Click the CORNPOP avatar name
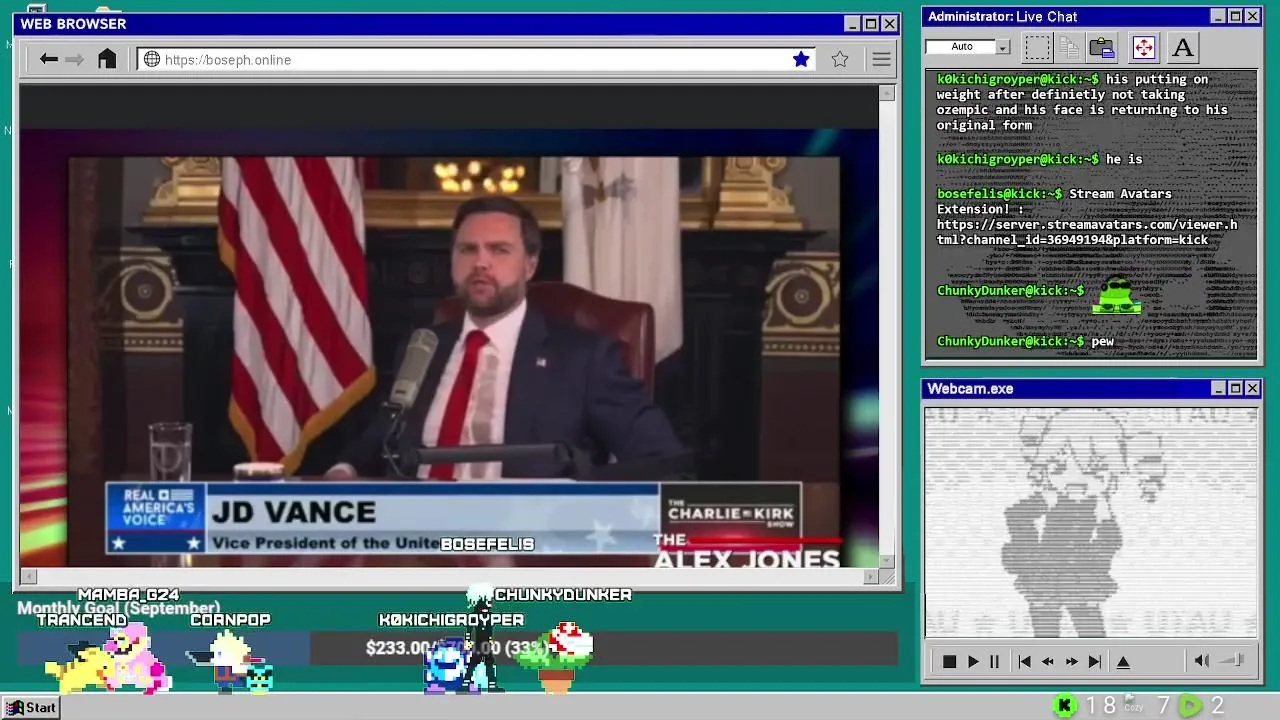 pos(230,620)
